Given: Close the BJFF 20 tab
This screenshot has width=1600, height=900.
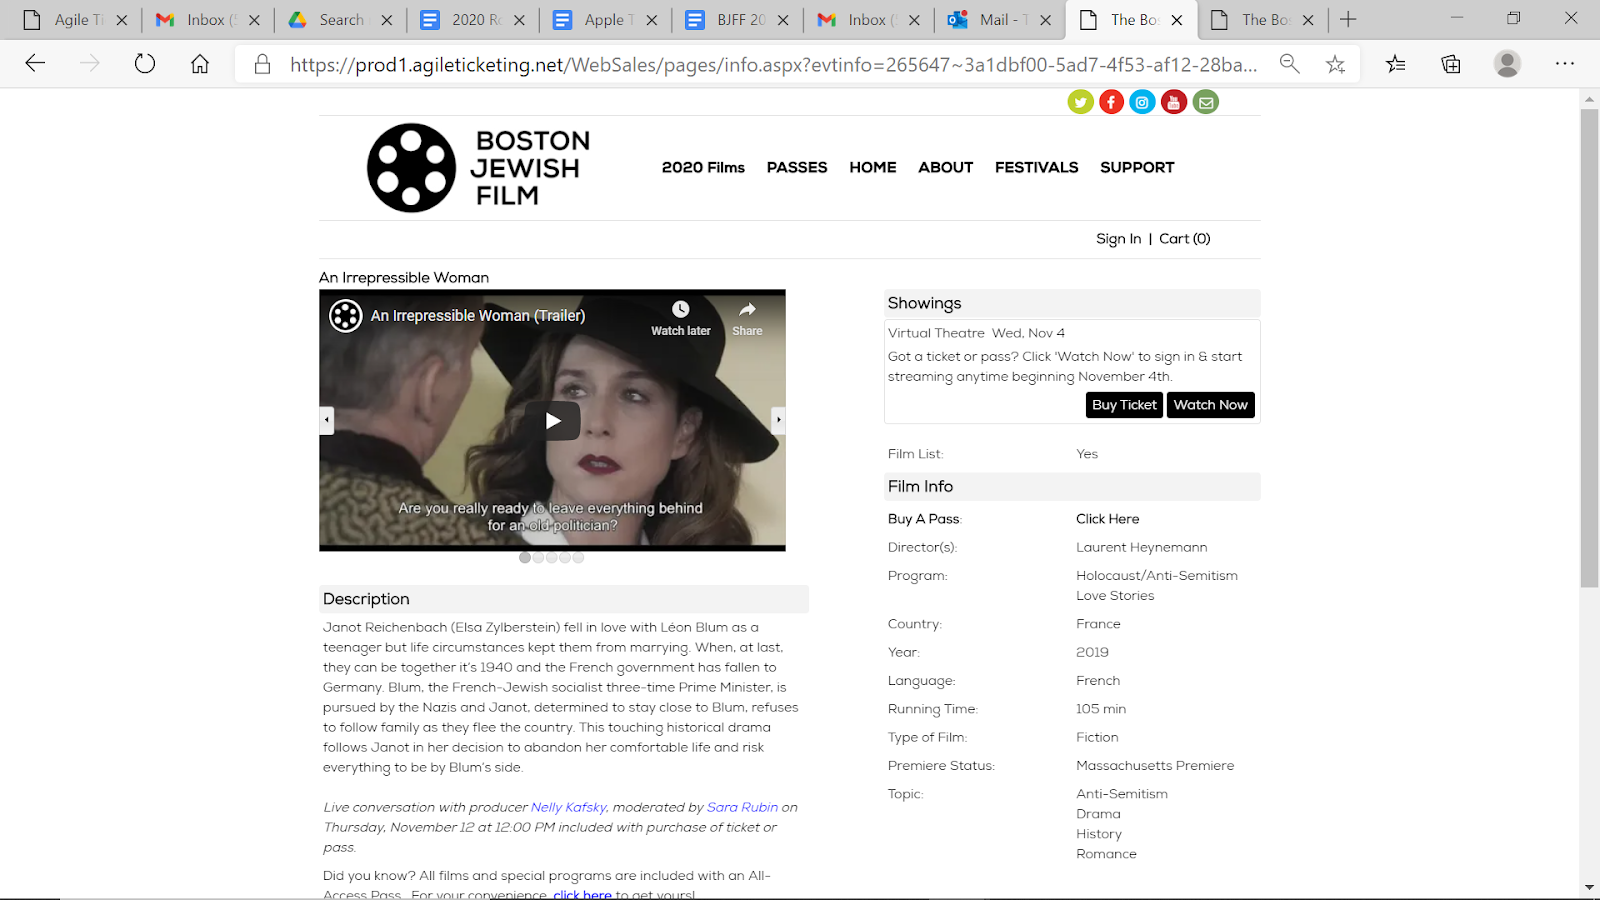Looking at the screenshot, I should point(783,20).
